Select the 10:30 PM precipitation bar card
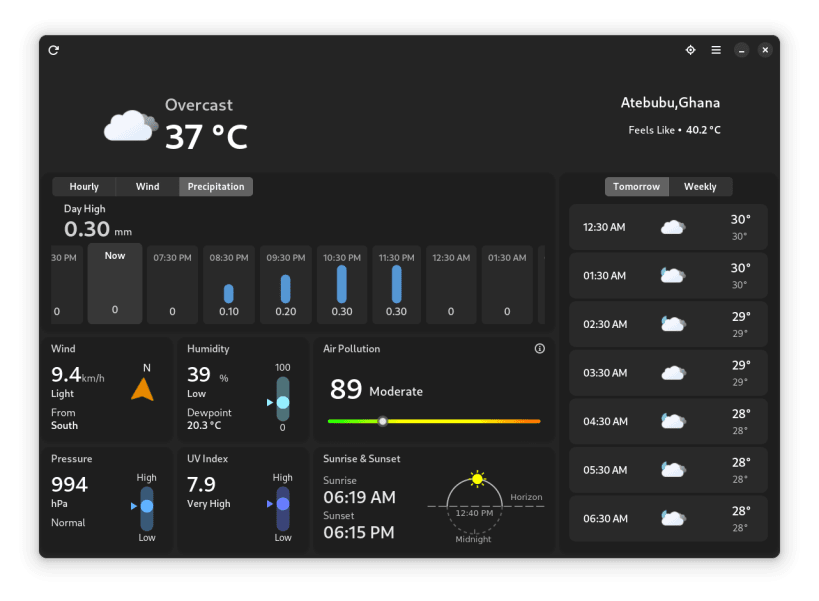The image size is (819, 601). pyautogui.click(x=342, y=285)
